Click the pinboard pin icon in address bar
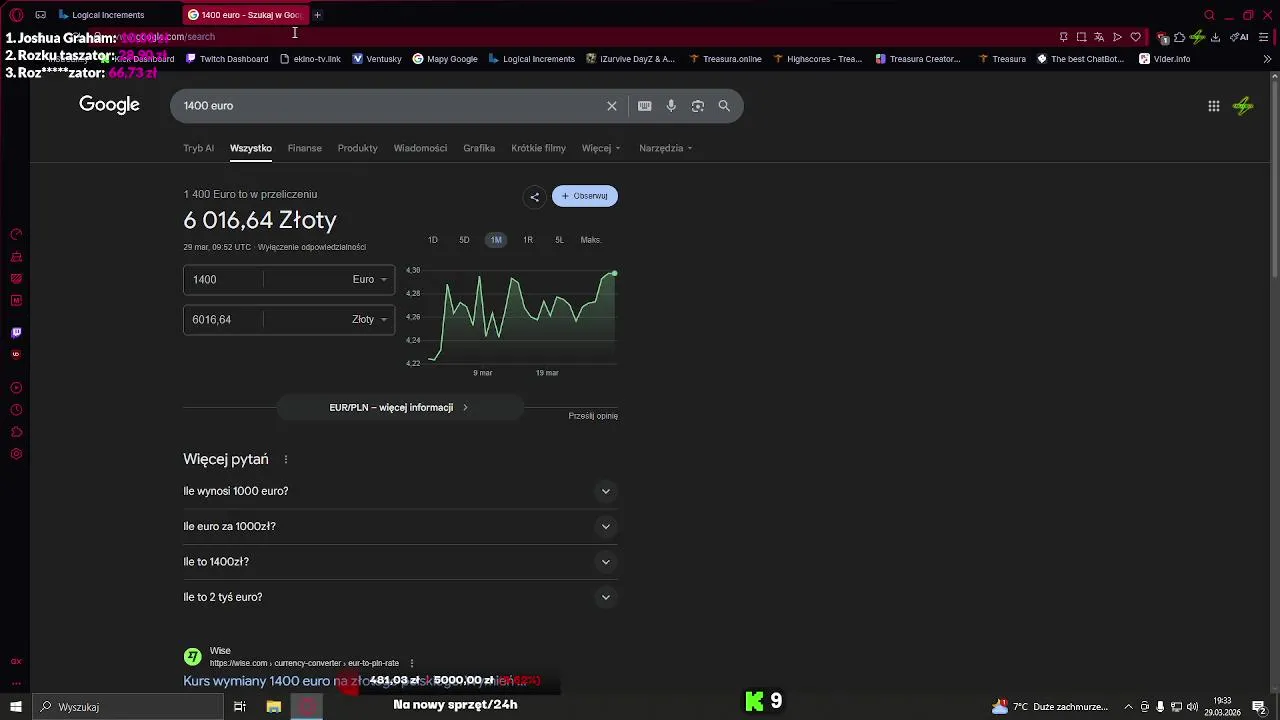 1063,37
